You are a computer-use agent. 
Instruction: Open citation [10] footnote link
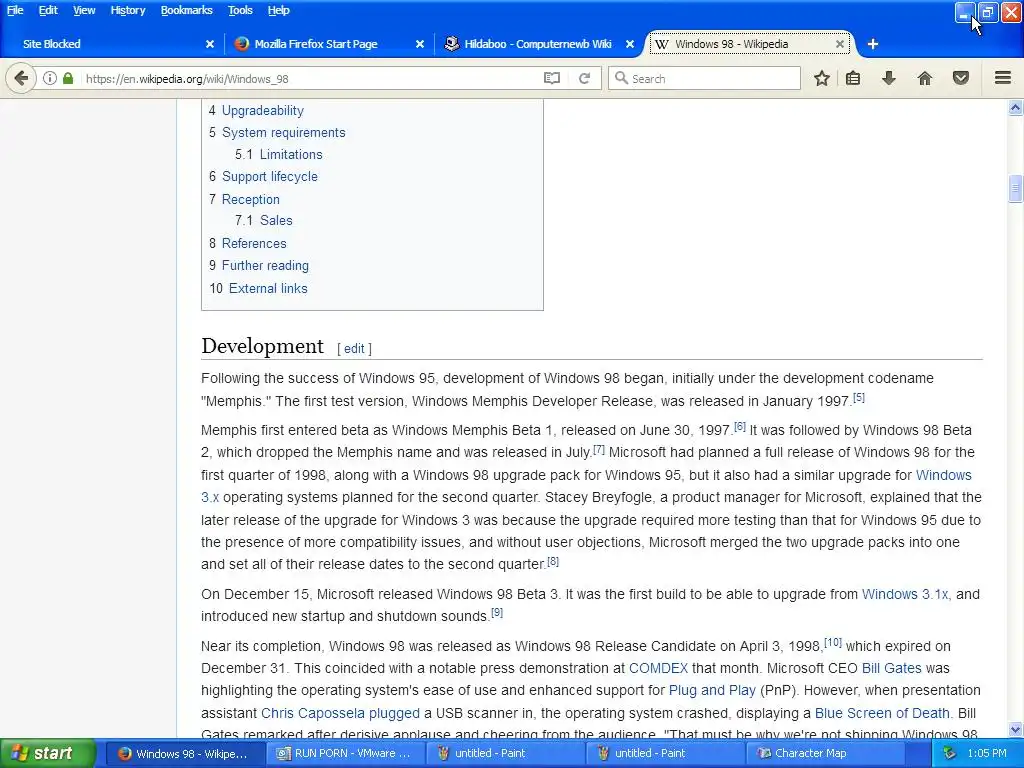coord(833,642)
